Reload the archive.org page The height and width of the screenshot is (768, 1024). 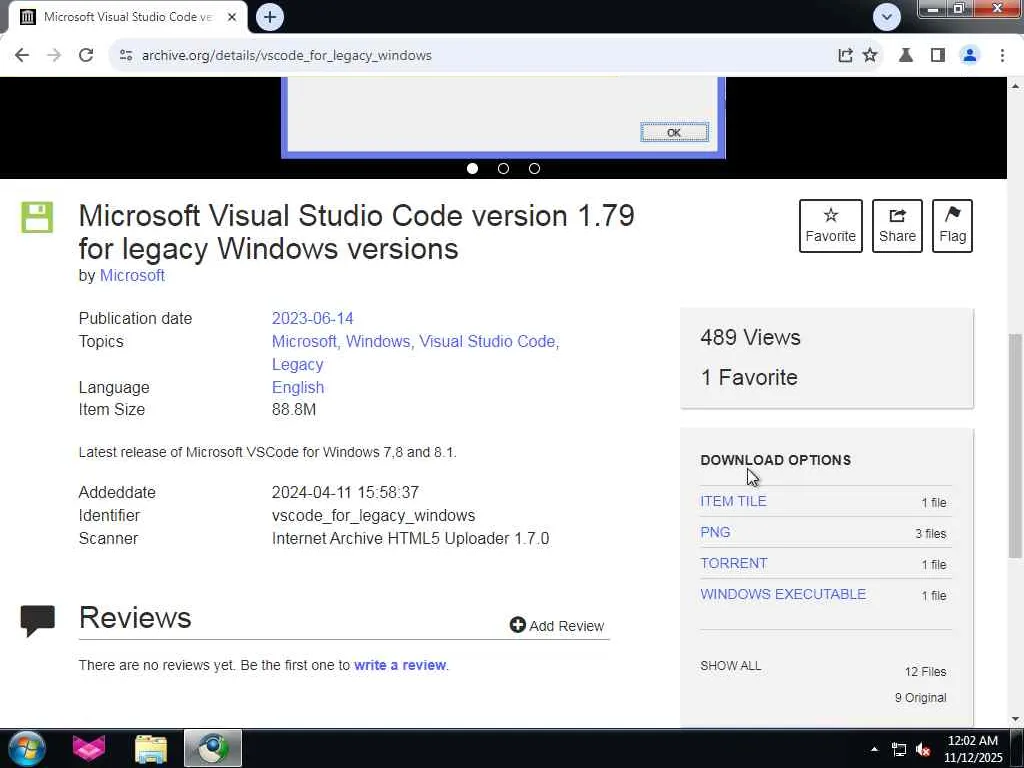(x=86, y=56)
